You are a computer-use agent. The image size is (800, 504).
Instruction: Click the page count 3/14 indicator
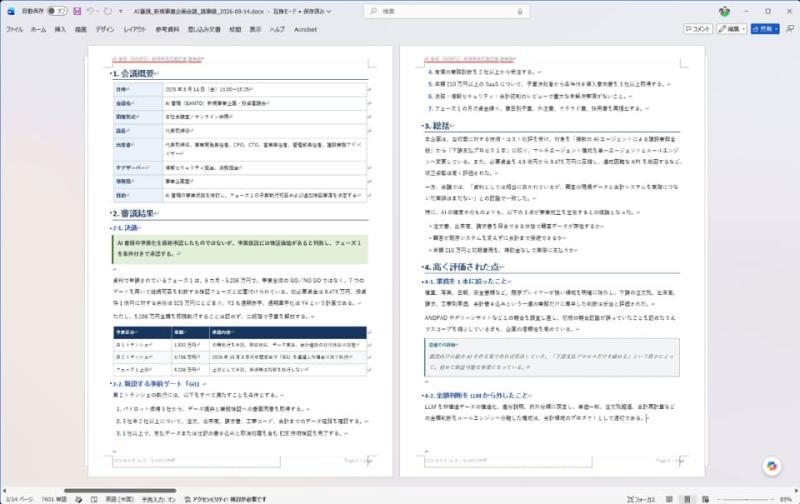[19, 499]
